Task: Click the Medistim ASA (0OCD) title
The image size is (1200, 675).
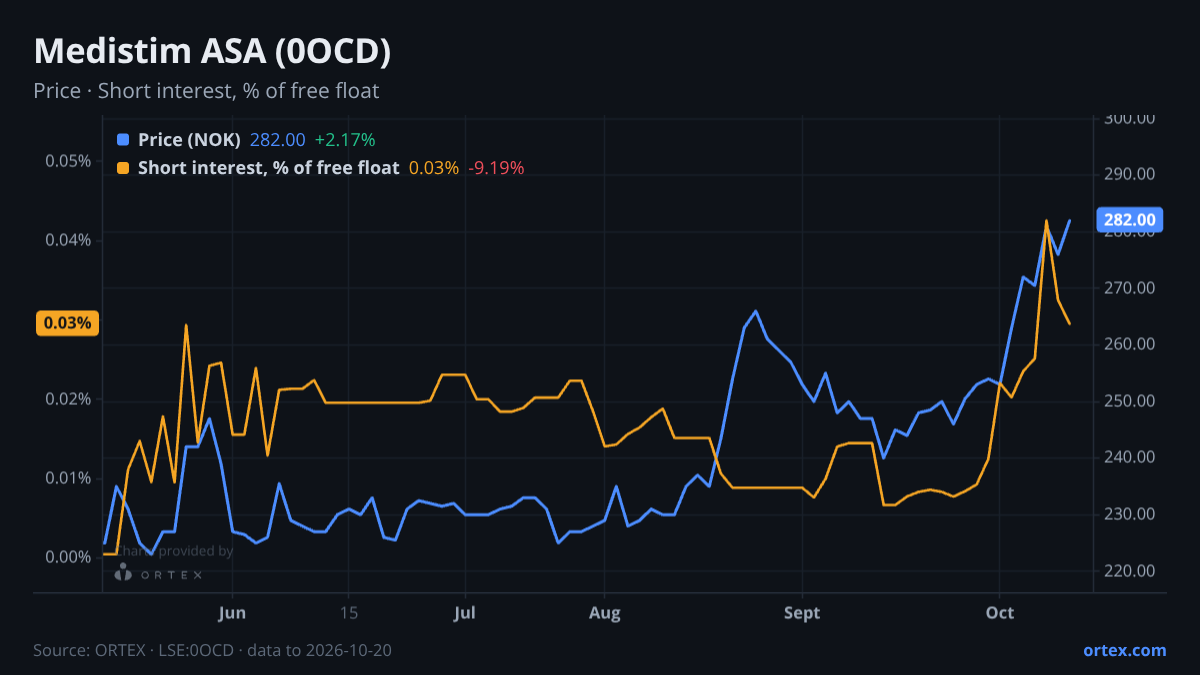Action: (x=212, y=52)
